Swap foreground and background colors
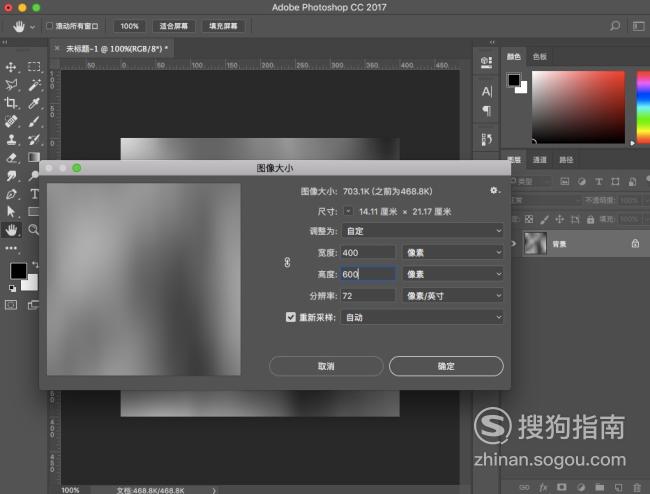Screen dimensions: 650x494 pyautogui.click(x=35, y=264)
